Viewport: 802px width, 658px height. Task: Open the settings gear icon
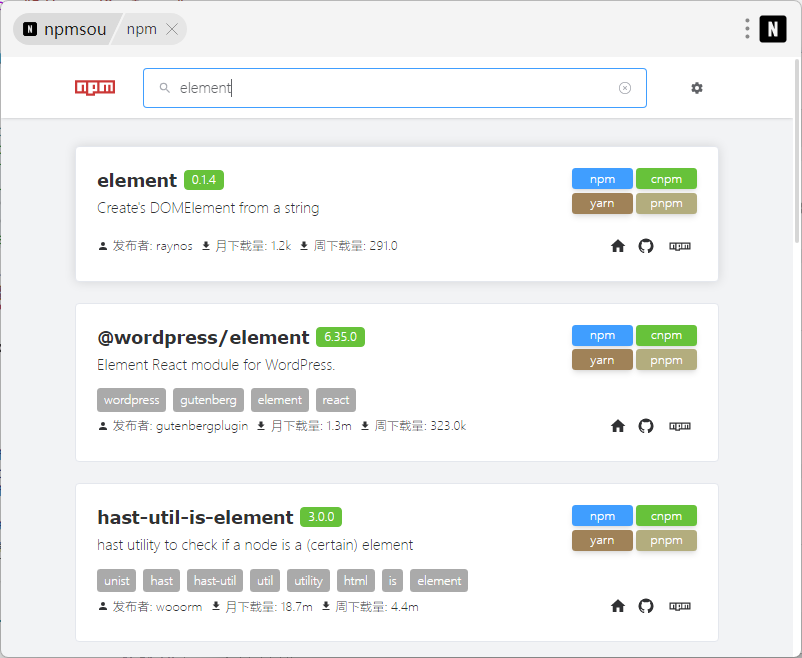[x=697, y=88]
